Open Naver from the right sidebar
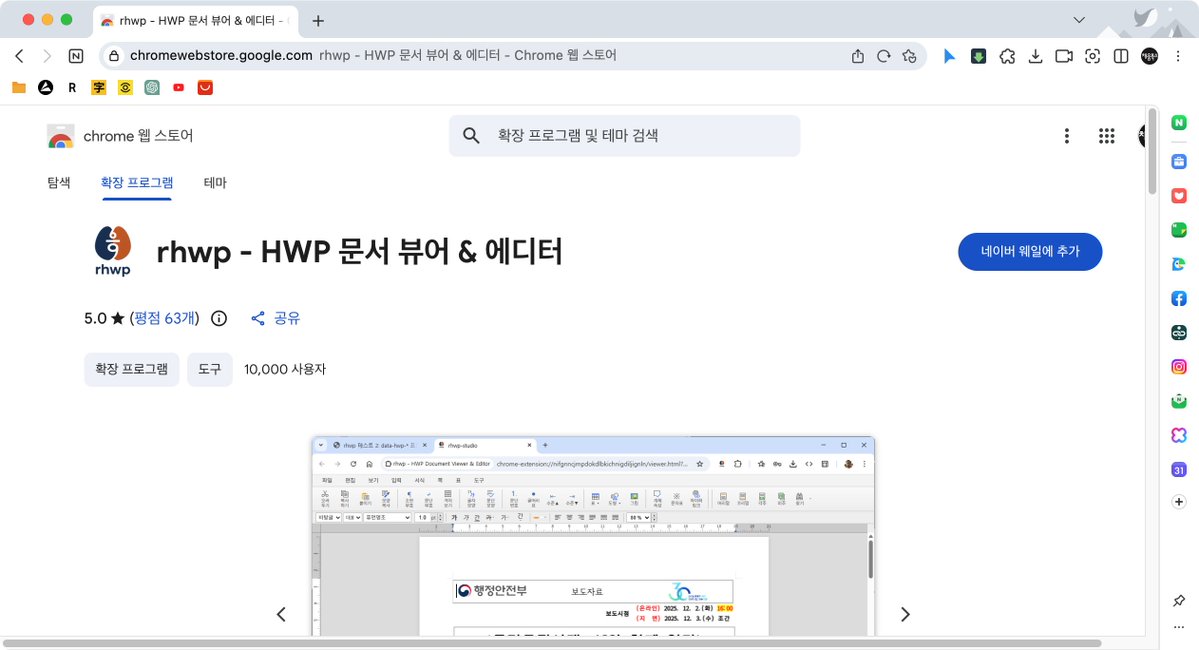Image resolution: width=1199 pixels, height=650 pixels. click(x=1178, y=121)
